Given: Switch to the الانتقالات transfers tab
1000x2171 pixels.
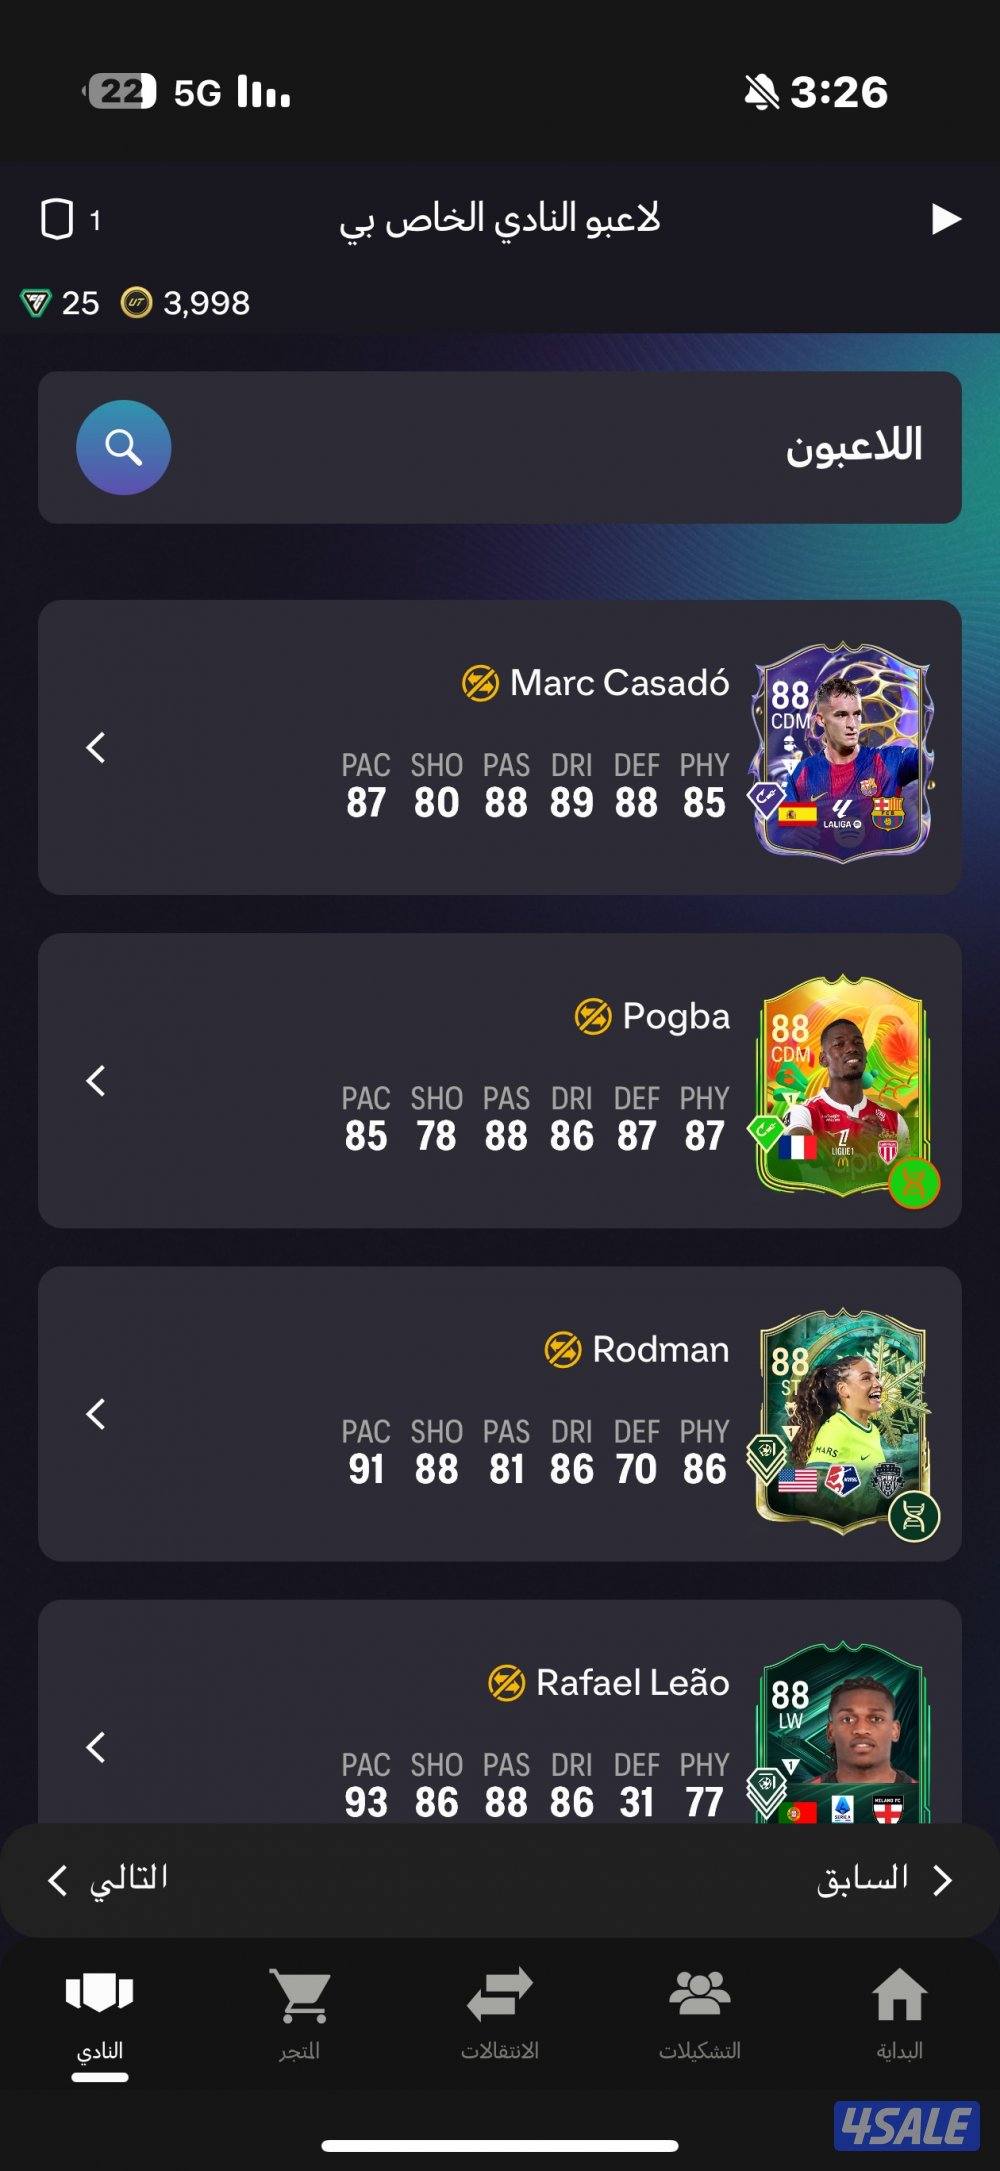Looking at the screenshot, I should [500, 2014].
